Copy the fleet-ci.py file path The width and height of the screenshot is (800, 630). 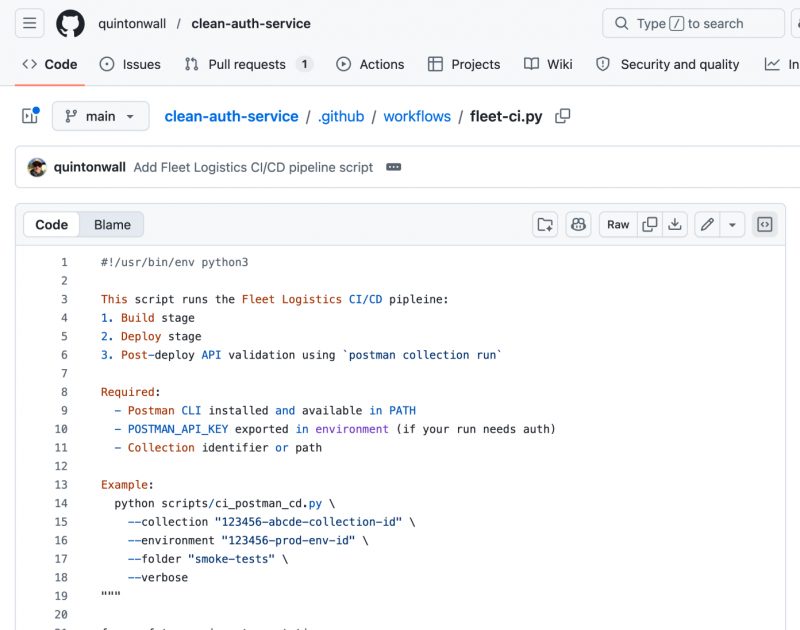pos(562,116)
